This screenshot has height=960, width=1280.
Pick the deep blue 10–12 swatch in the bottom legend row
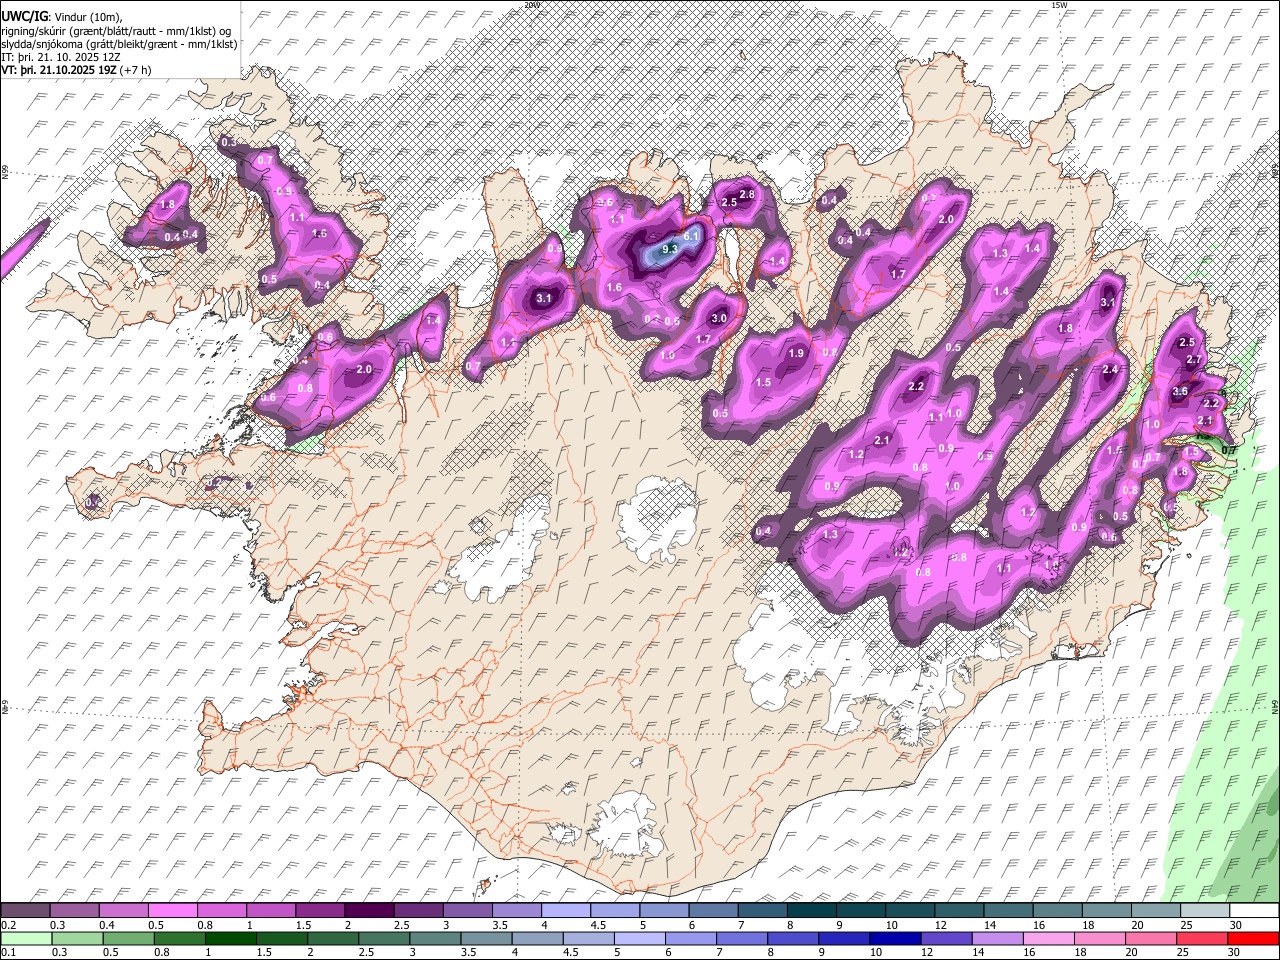tap(895, 938)
